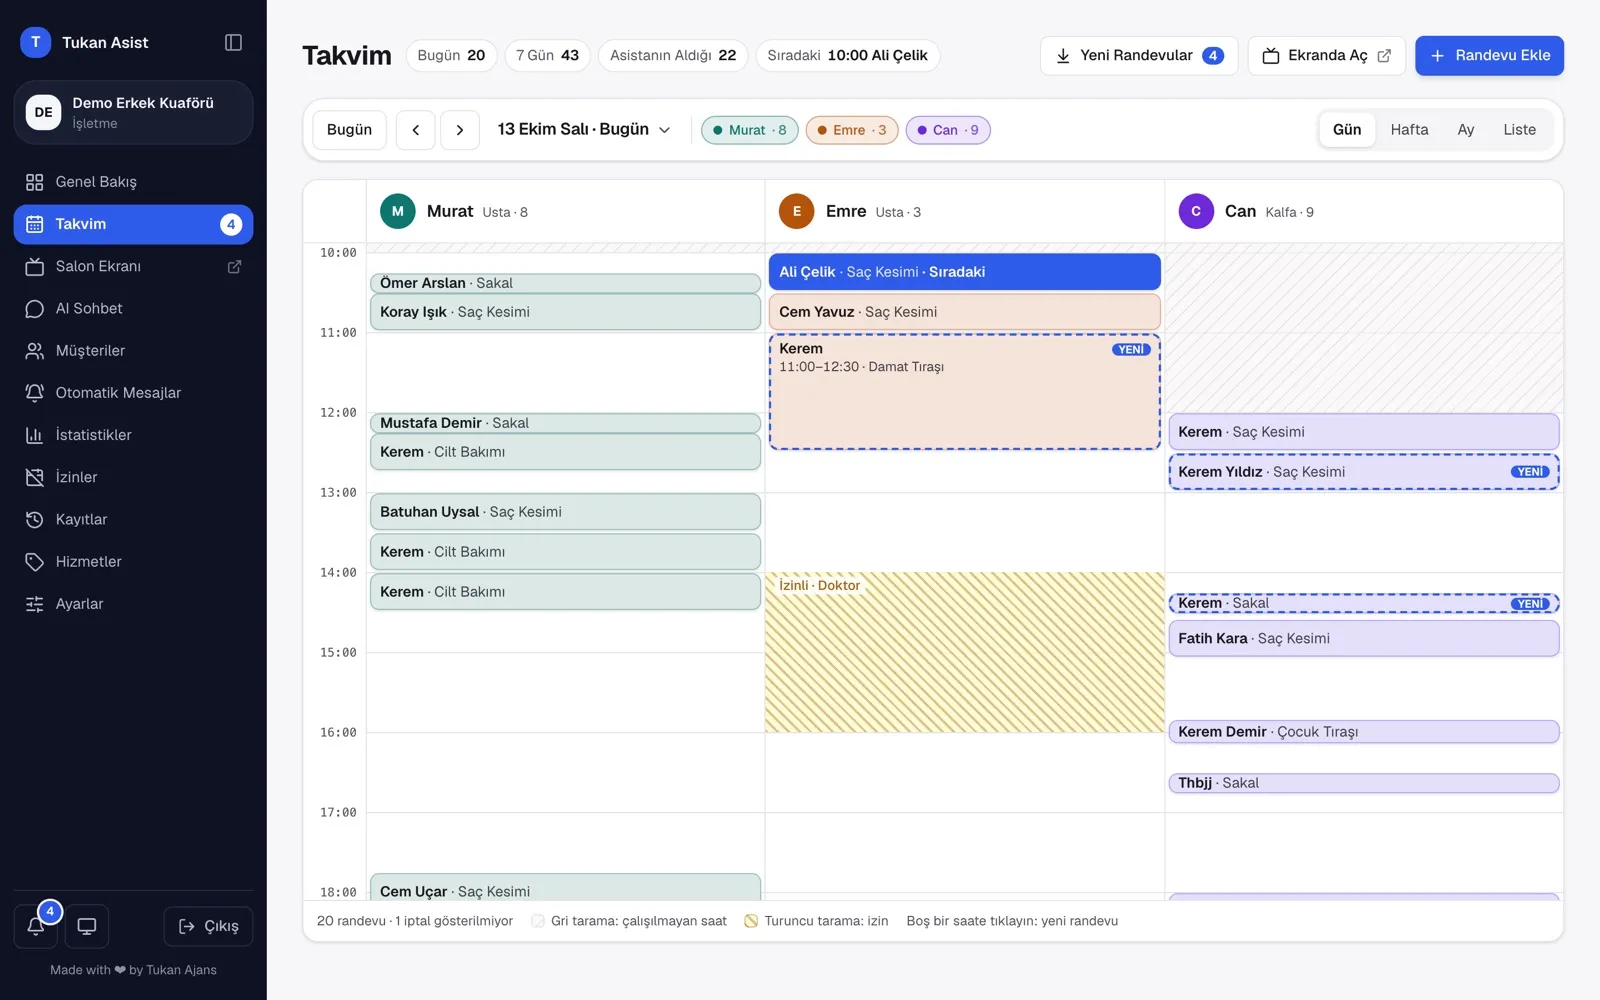Click the İstatistikler chart icon
The image size is (1600, 1000).
[x=35, y=435]
